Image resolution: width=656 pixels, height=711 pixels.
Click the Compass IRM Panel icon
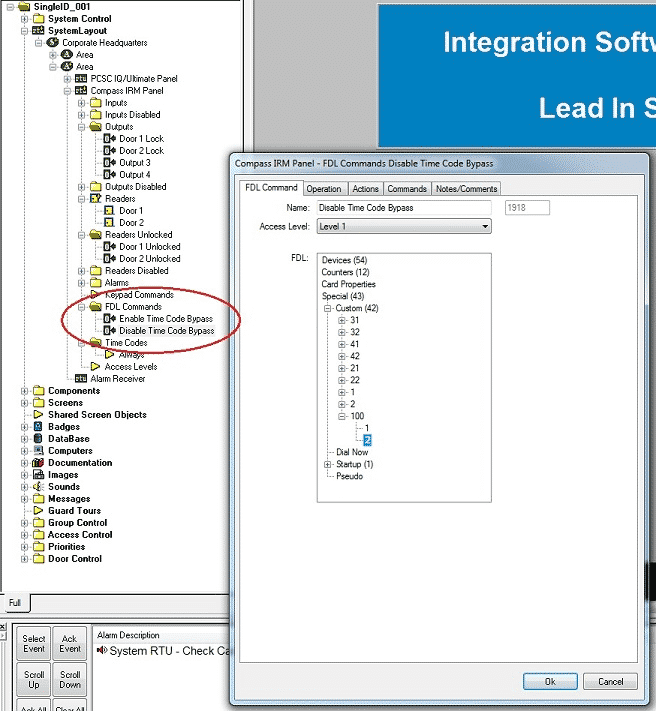81,91
